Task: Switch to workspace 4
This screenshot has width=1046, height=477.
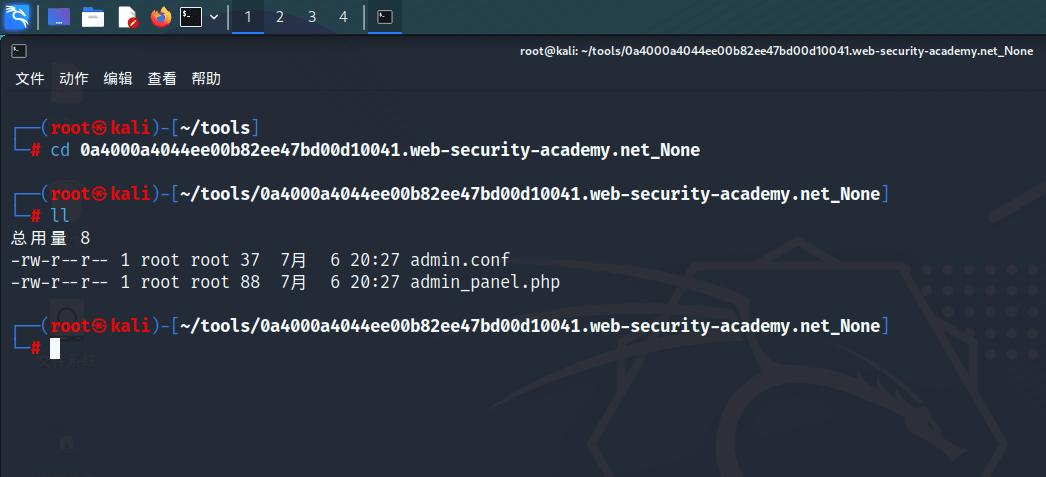Action: pyautogui.click(x=344, y=17)
